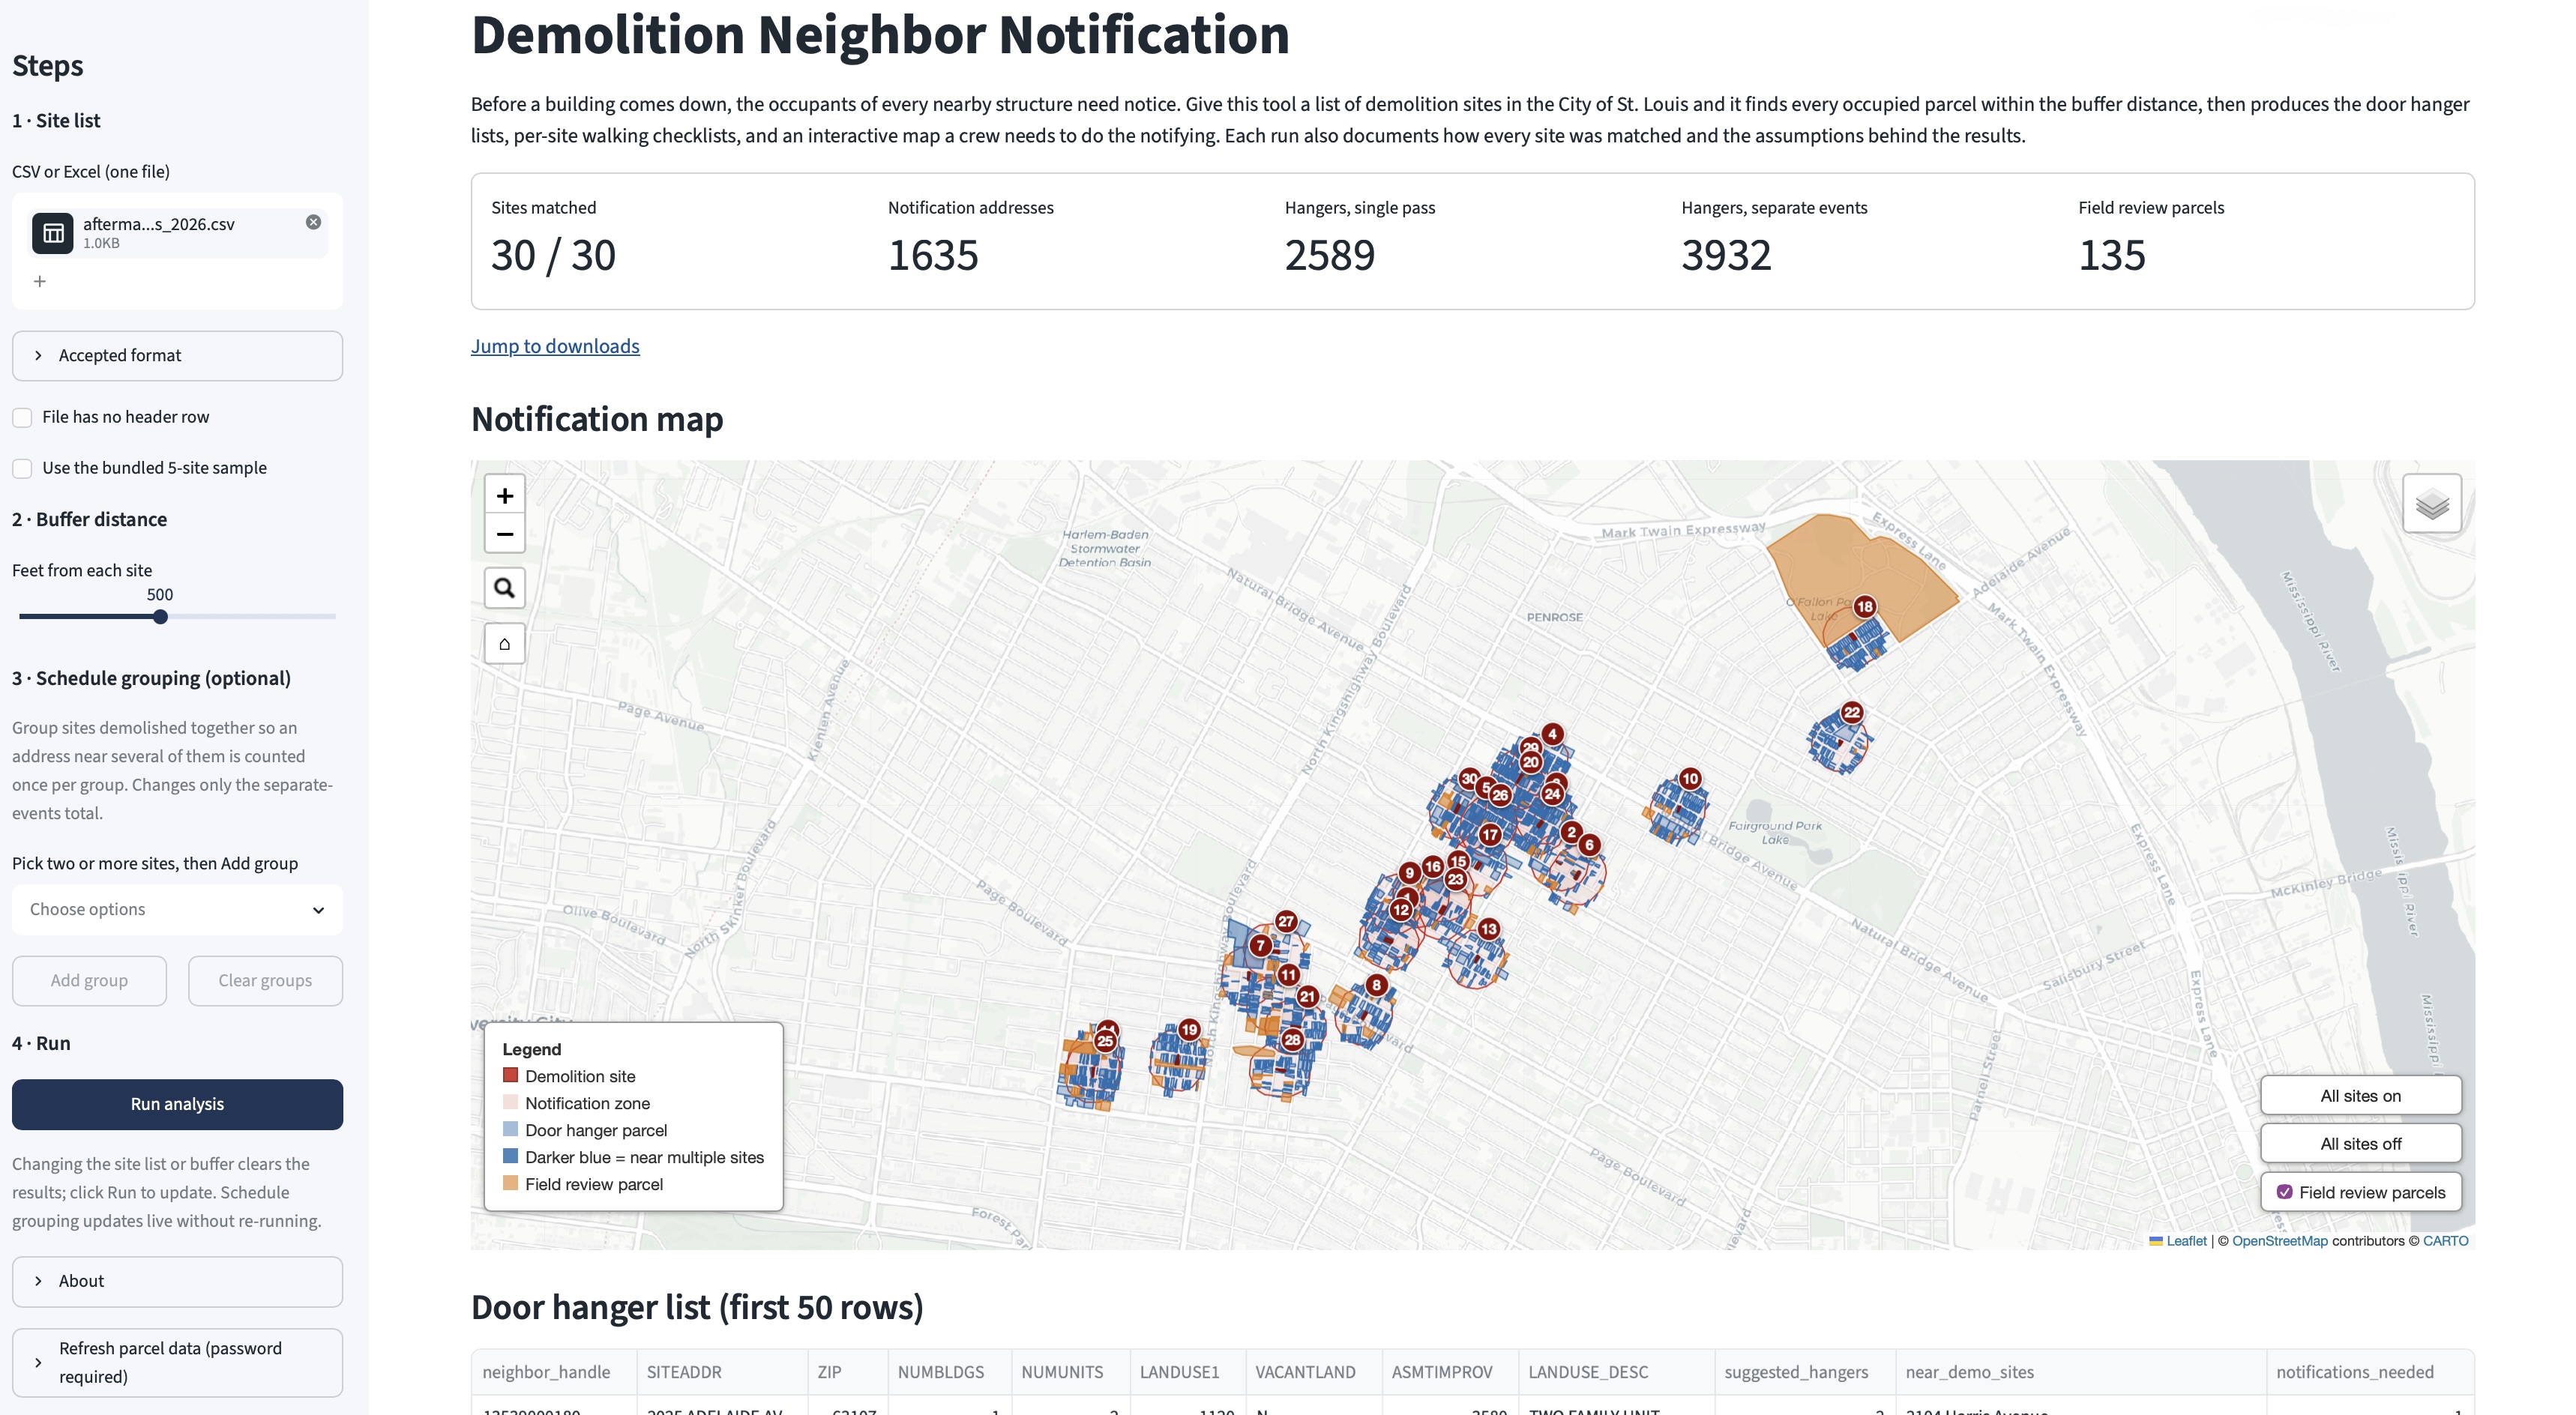2576x1415 pixels.
Task: Expand the About section
Action: point(177,1281)
